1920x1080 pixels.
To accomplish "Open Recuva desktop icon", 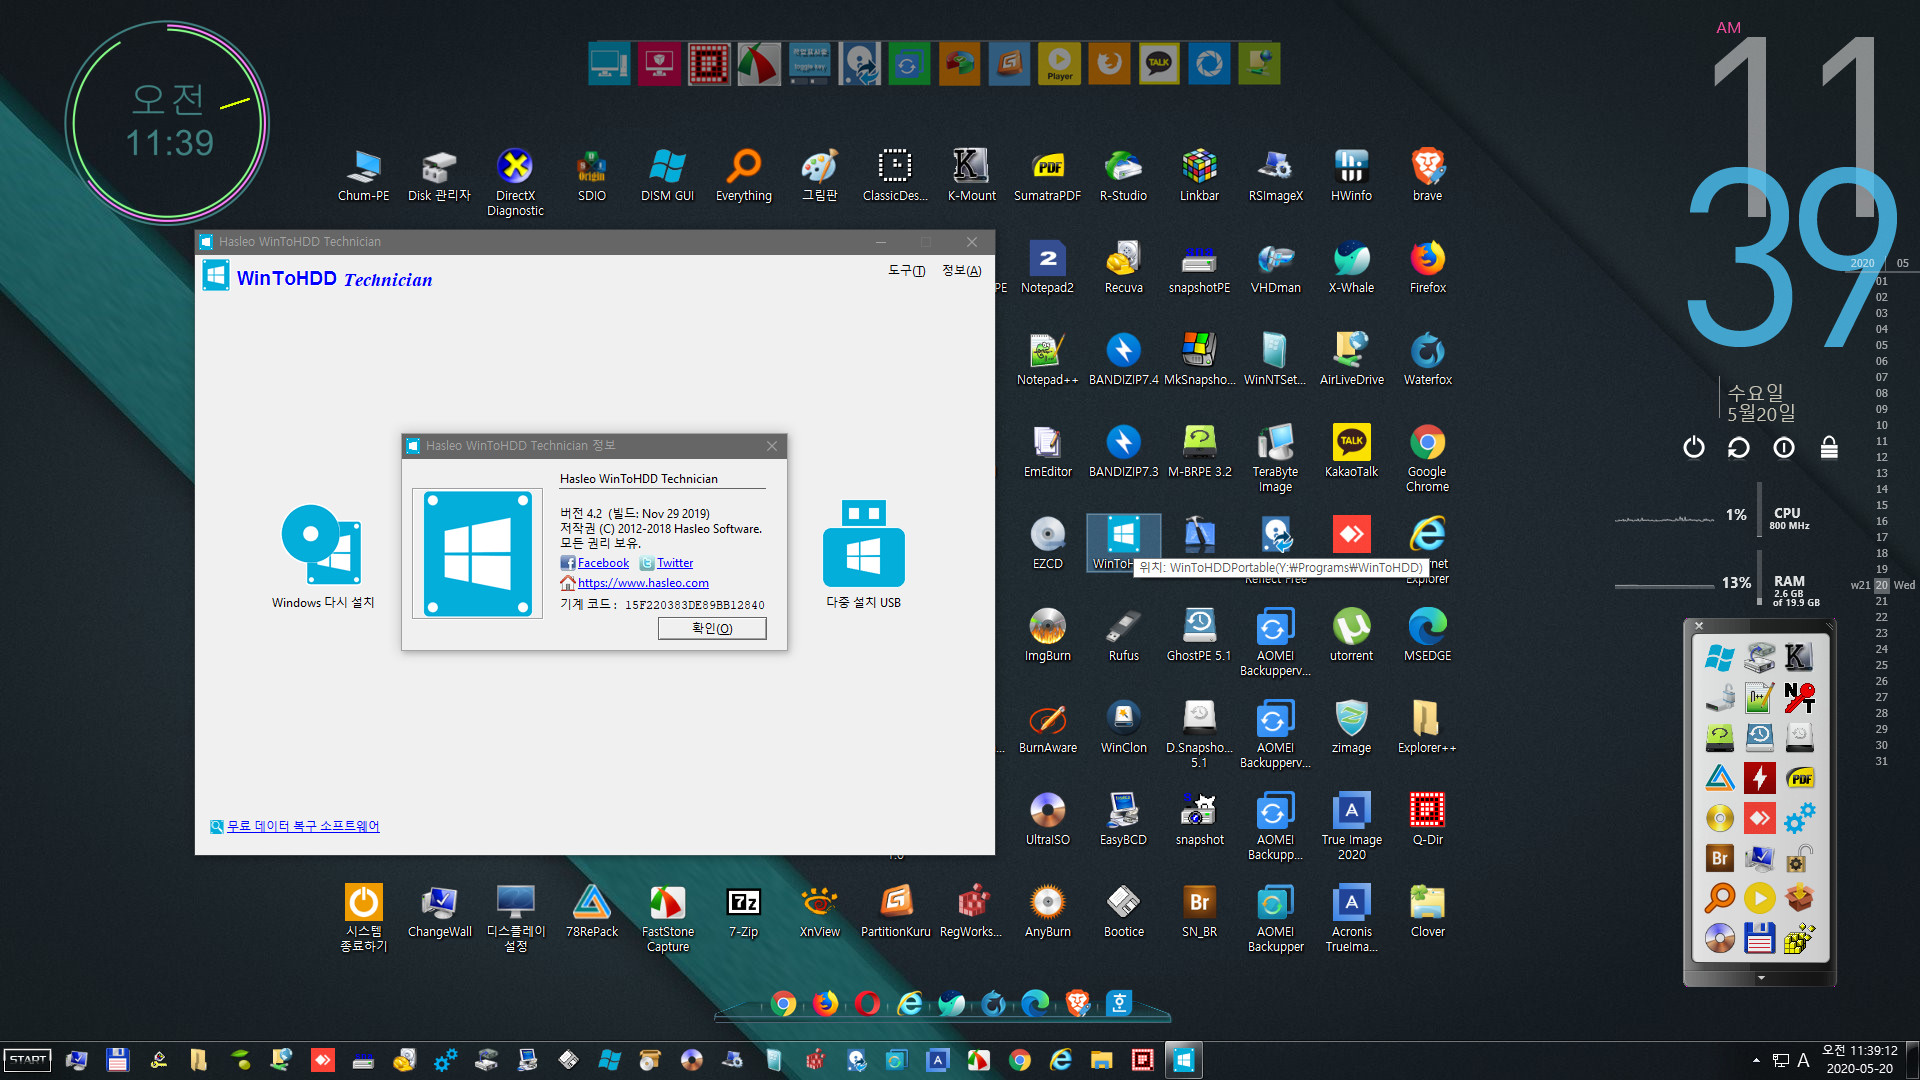I will 1123,267.
